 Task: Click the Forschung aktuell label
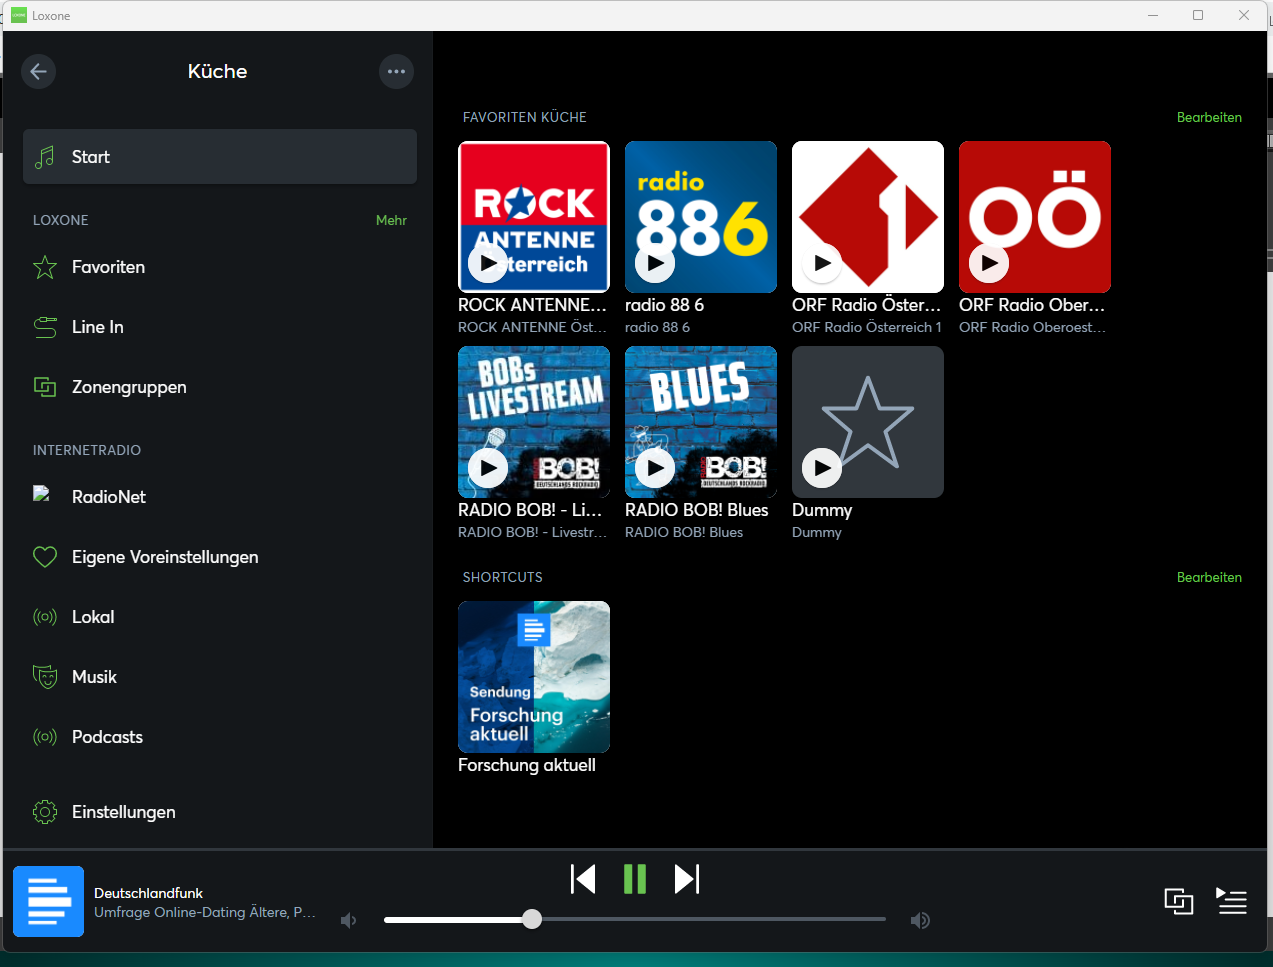tap(527, 765)
